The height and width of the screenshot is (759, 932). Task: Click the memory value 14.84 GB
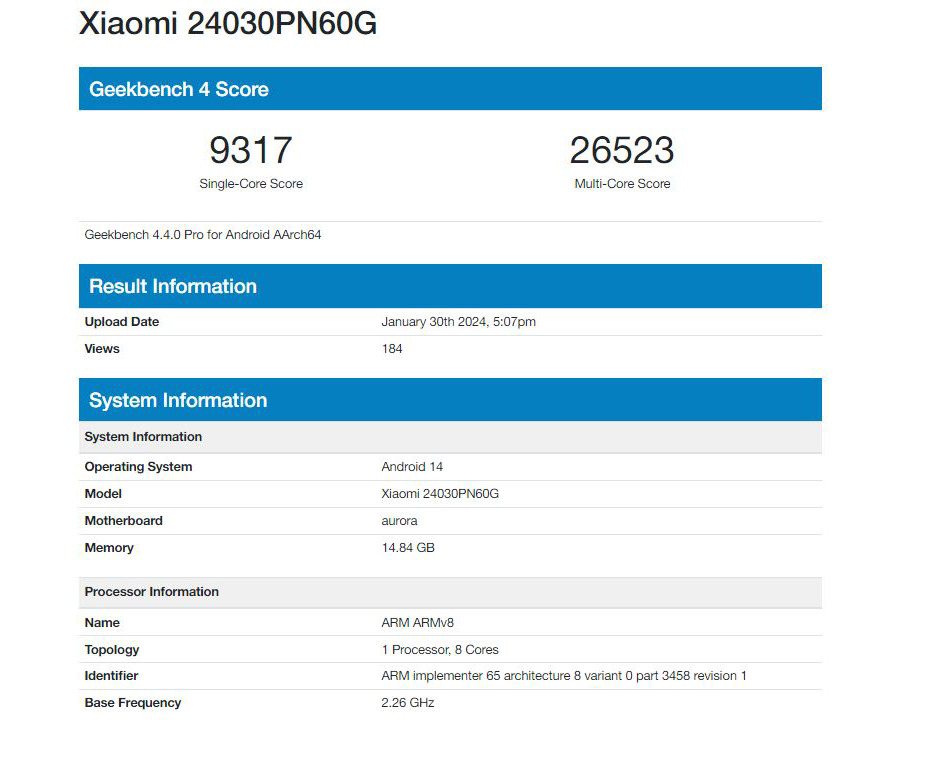point(408,548)
